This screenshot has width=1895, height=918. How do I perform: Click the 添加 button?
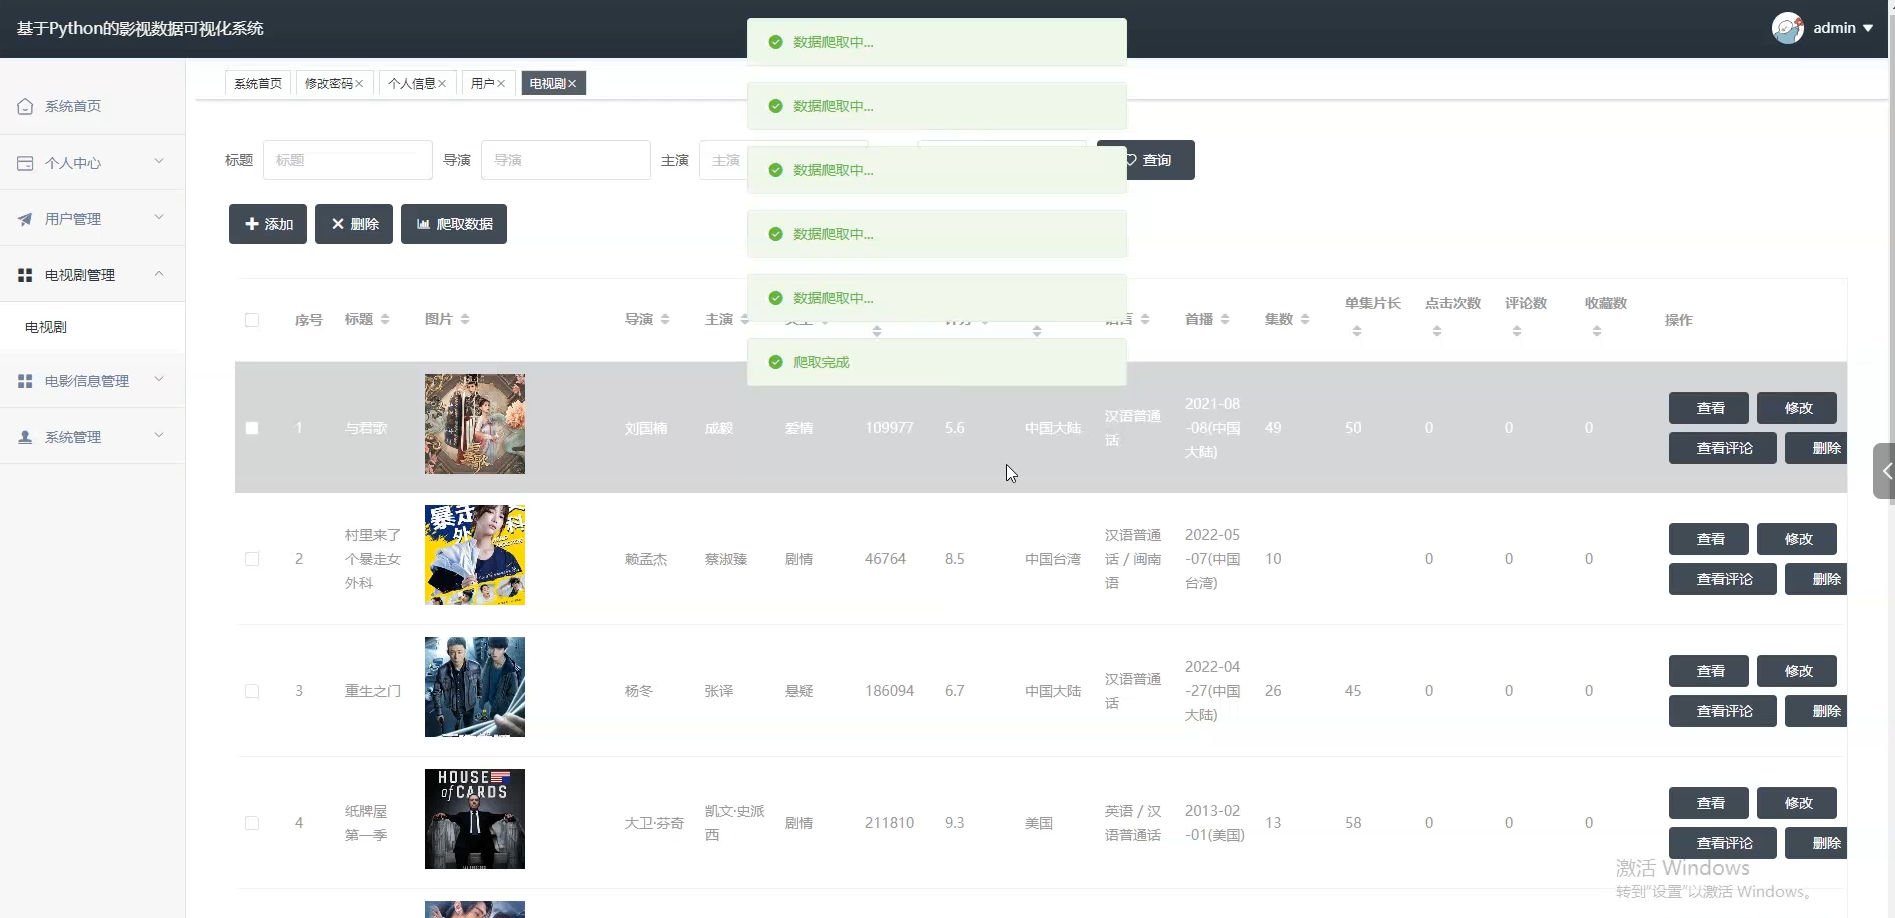[268, 224]
